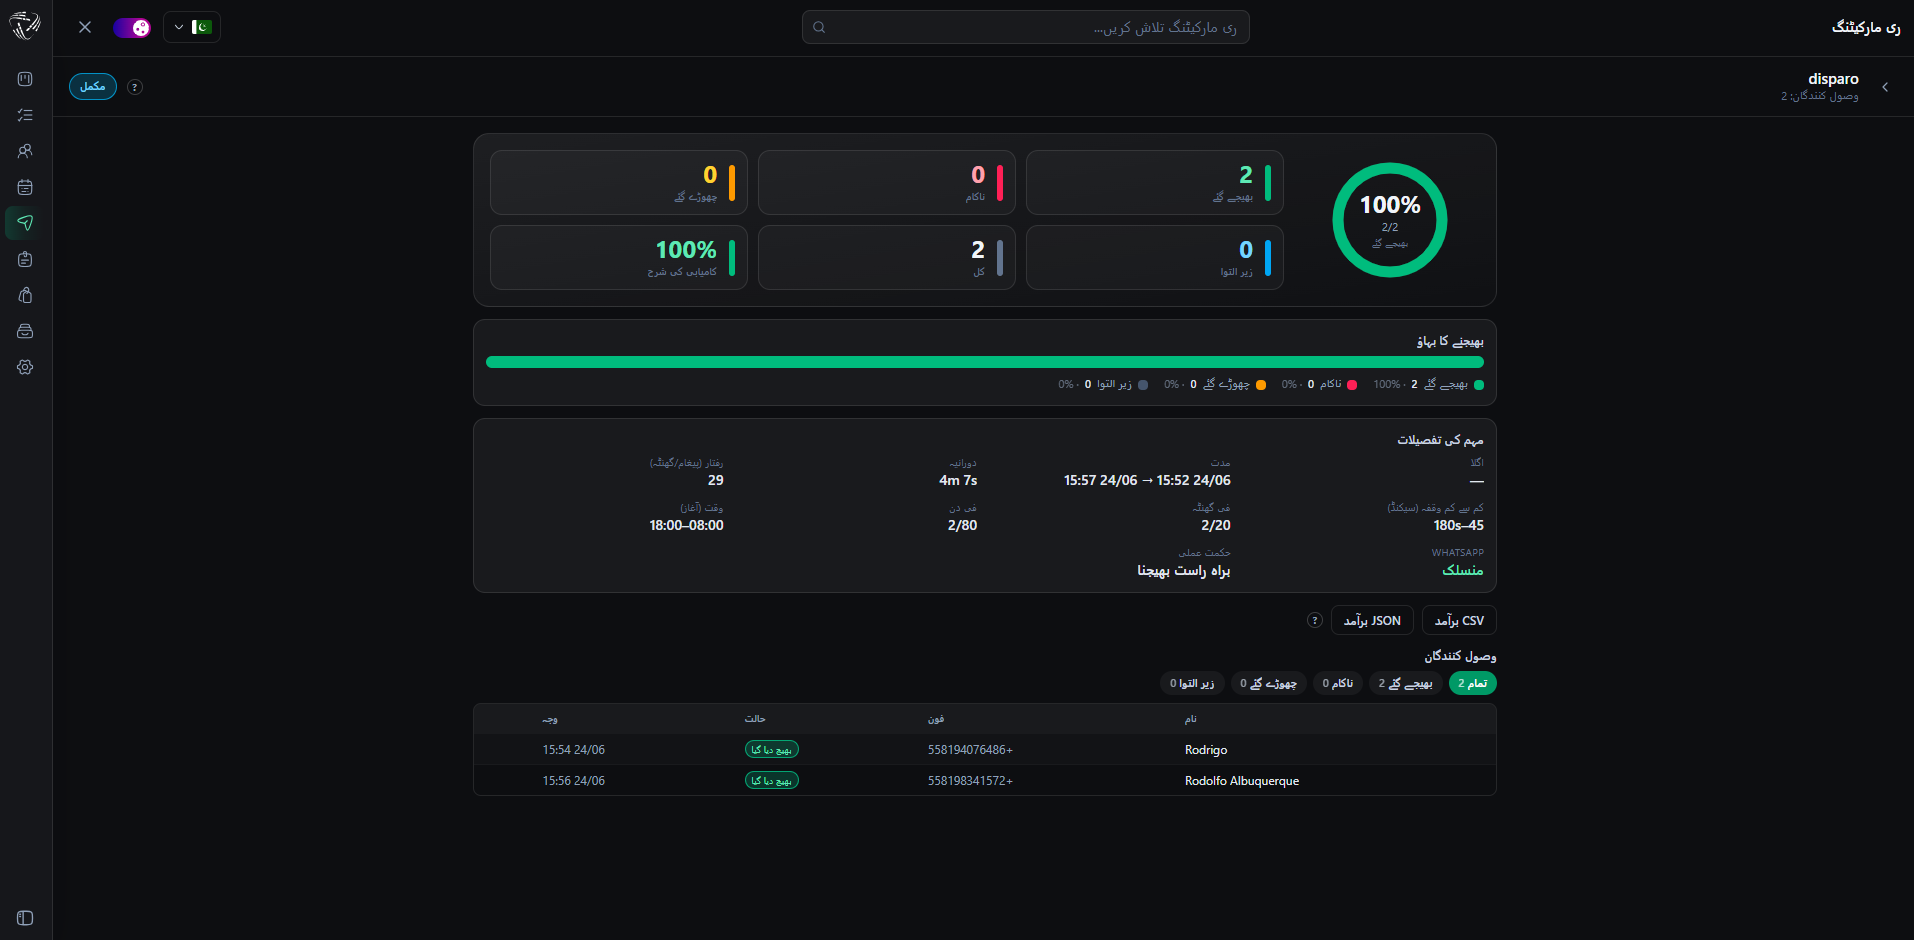Export recipients with the CSV button

point(1459,620)
